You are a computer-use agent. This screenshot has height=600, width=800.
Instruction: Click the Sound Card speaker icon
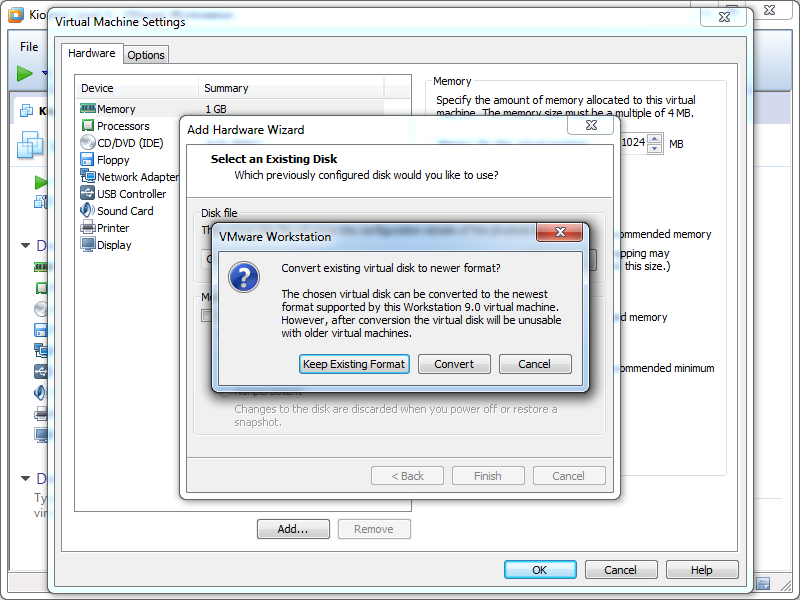(x=88, y=211)
